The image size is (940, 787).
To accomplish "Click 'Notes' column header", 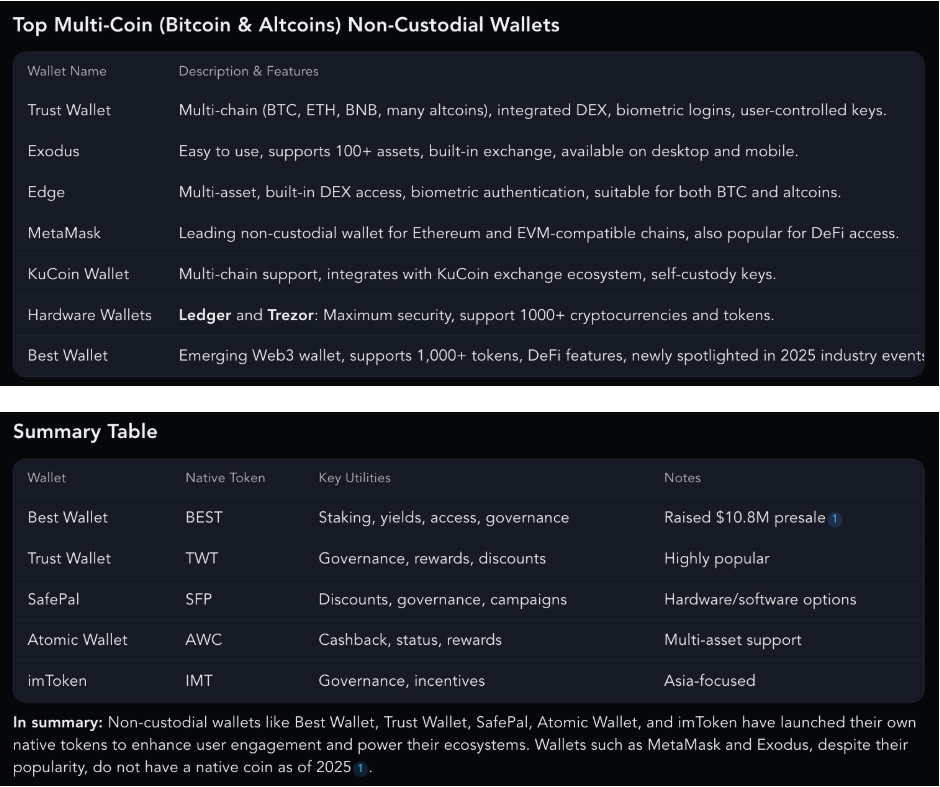I will tap(682, 478).
